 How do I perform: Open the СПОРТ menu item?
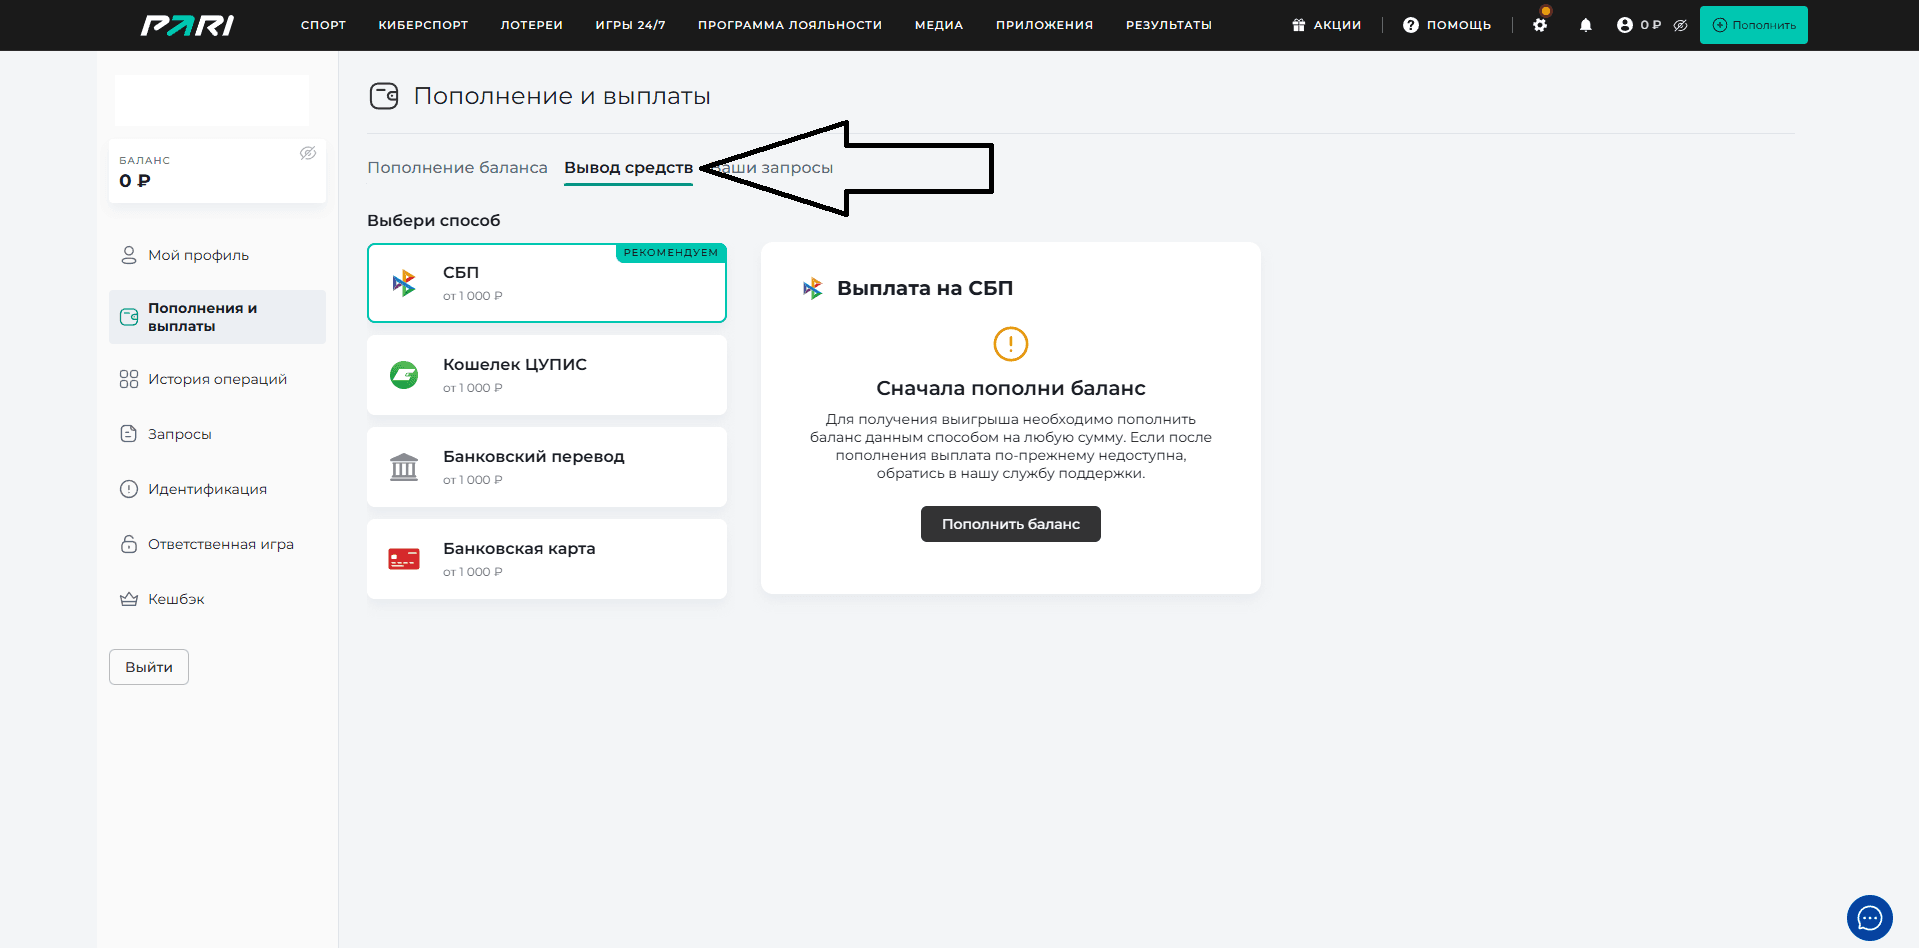pyautogui.click(x=323, y=25)
